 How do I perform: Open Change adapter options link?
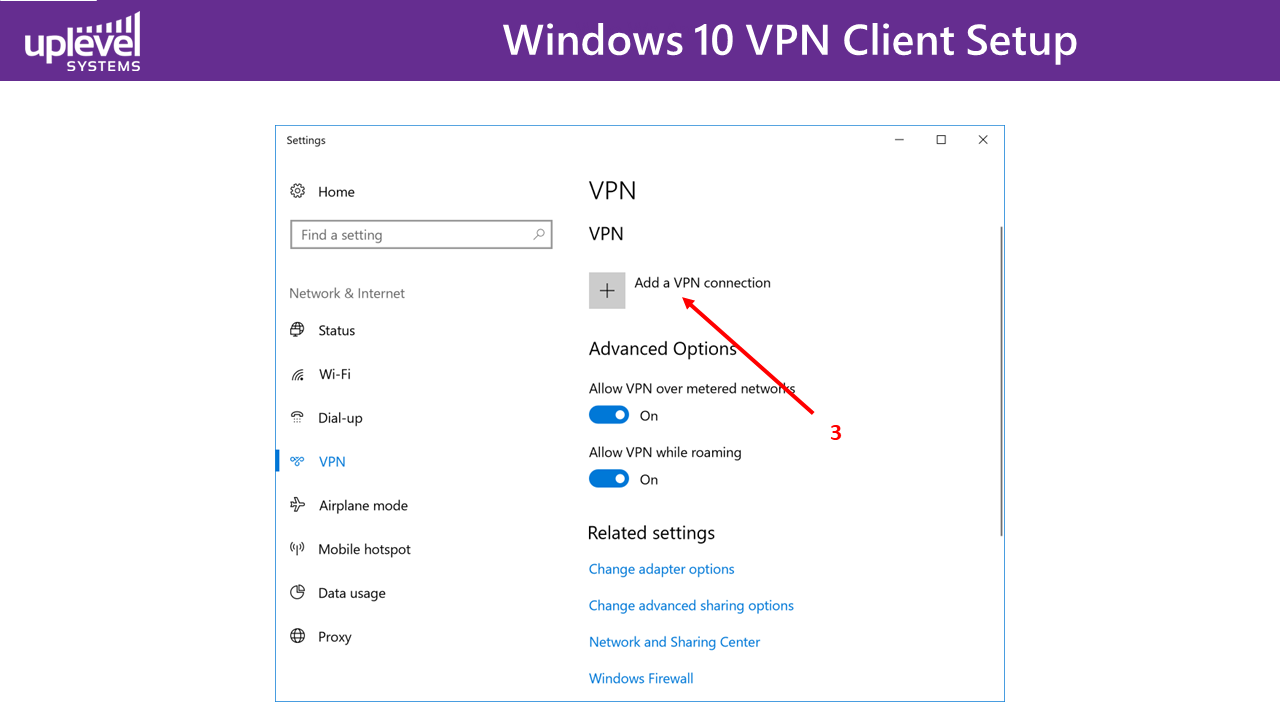[x=661, y=569]
